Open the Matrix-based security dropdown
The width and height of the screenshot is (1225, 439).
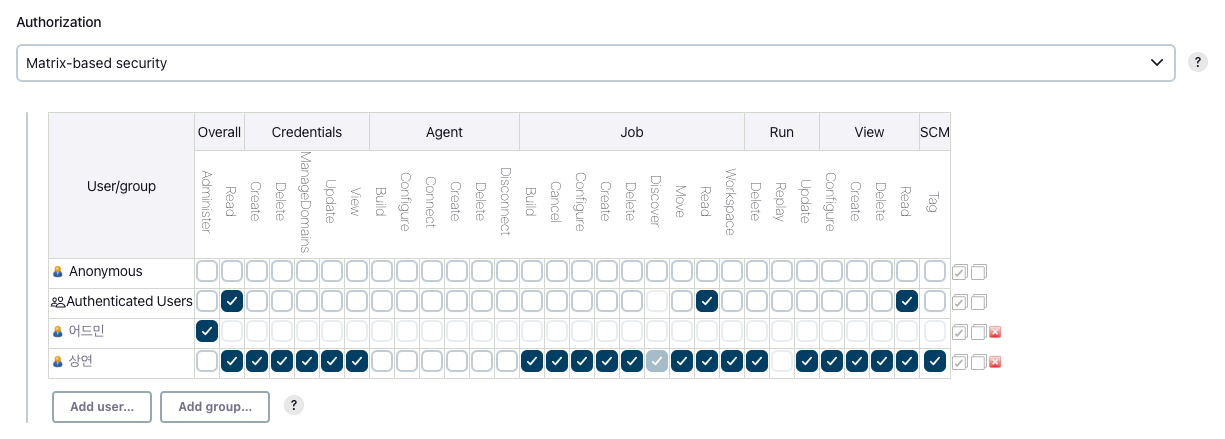tap(596, 63)
